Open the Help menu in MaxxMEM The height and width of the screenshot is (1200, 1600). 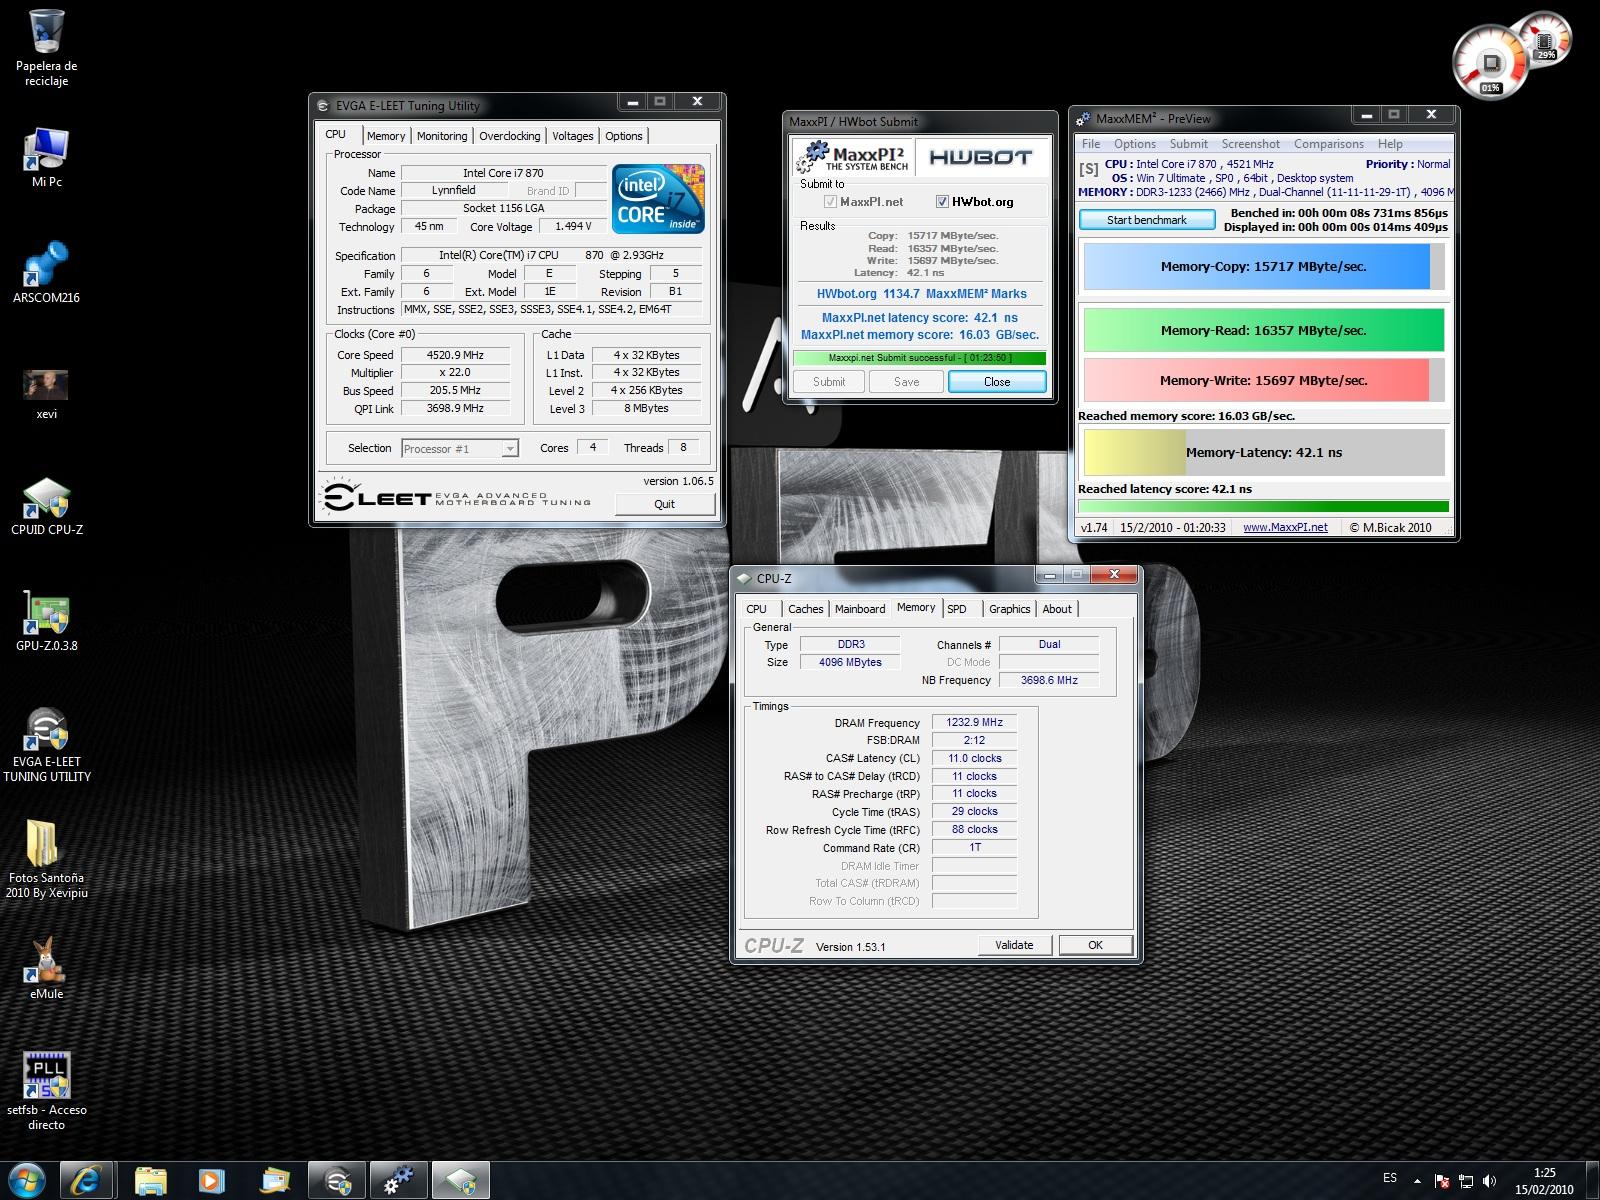(1390, 144)
